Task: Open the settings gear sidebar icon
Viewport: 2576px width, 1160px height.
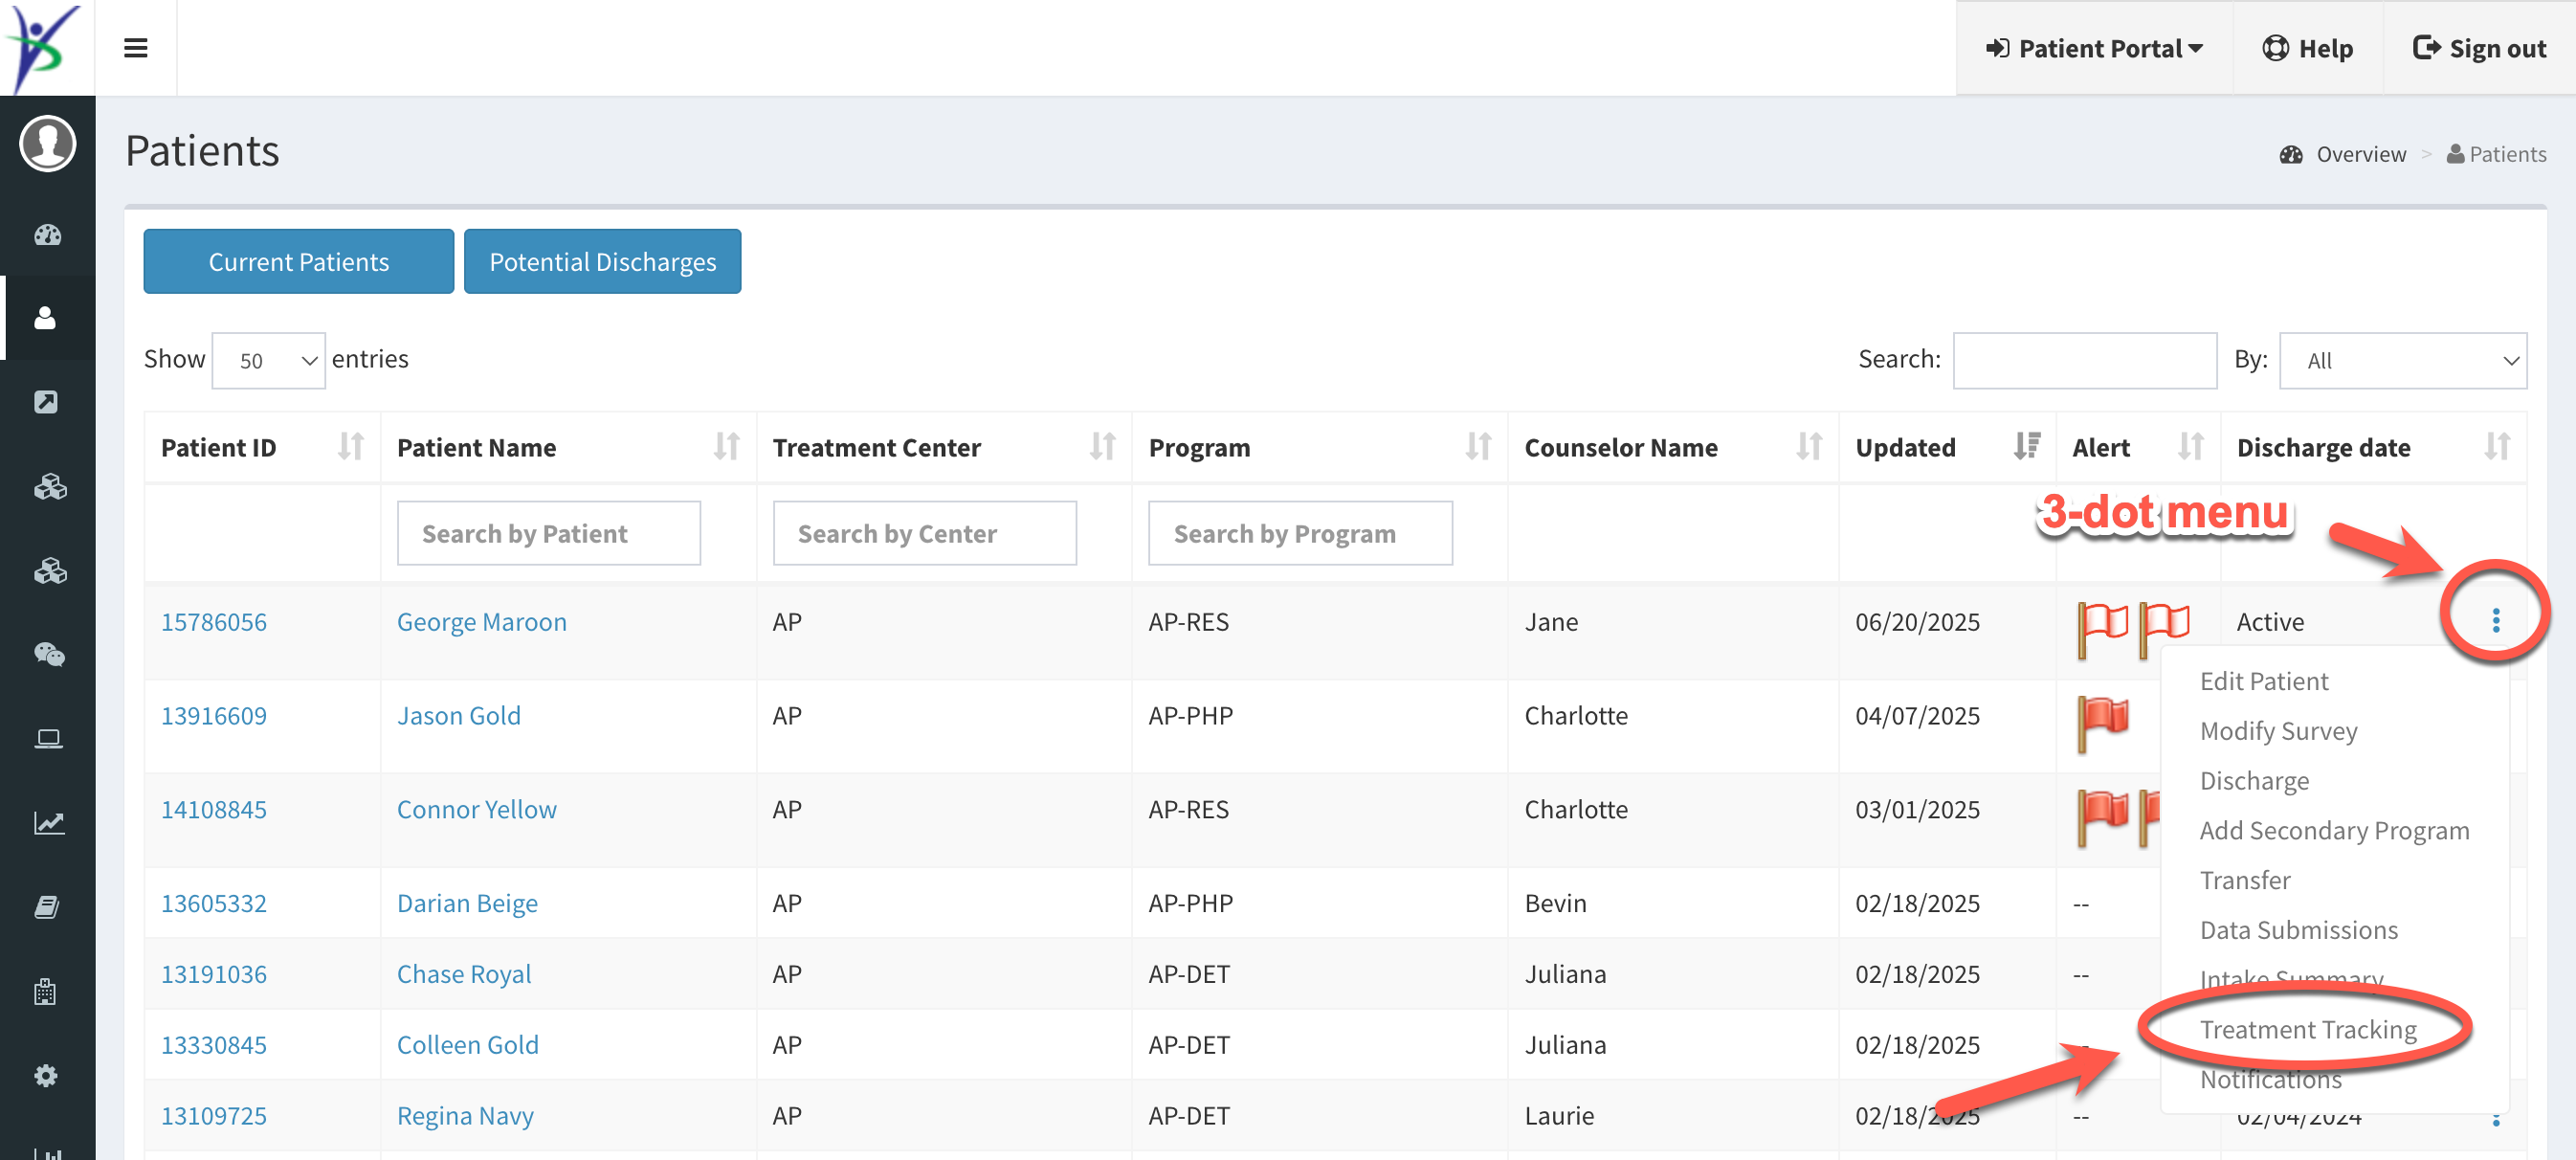Action: click(46, 1076)
